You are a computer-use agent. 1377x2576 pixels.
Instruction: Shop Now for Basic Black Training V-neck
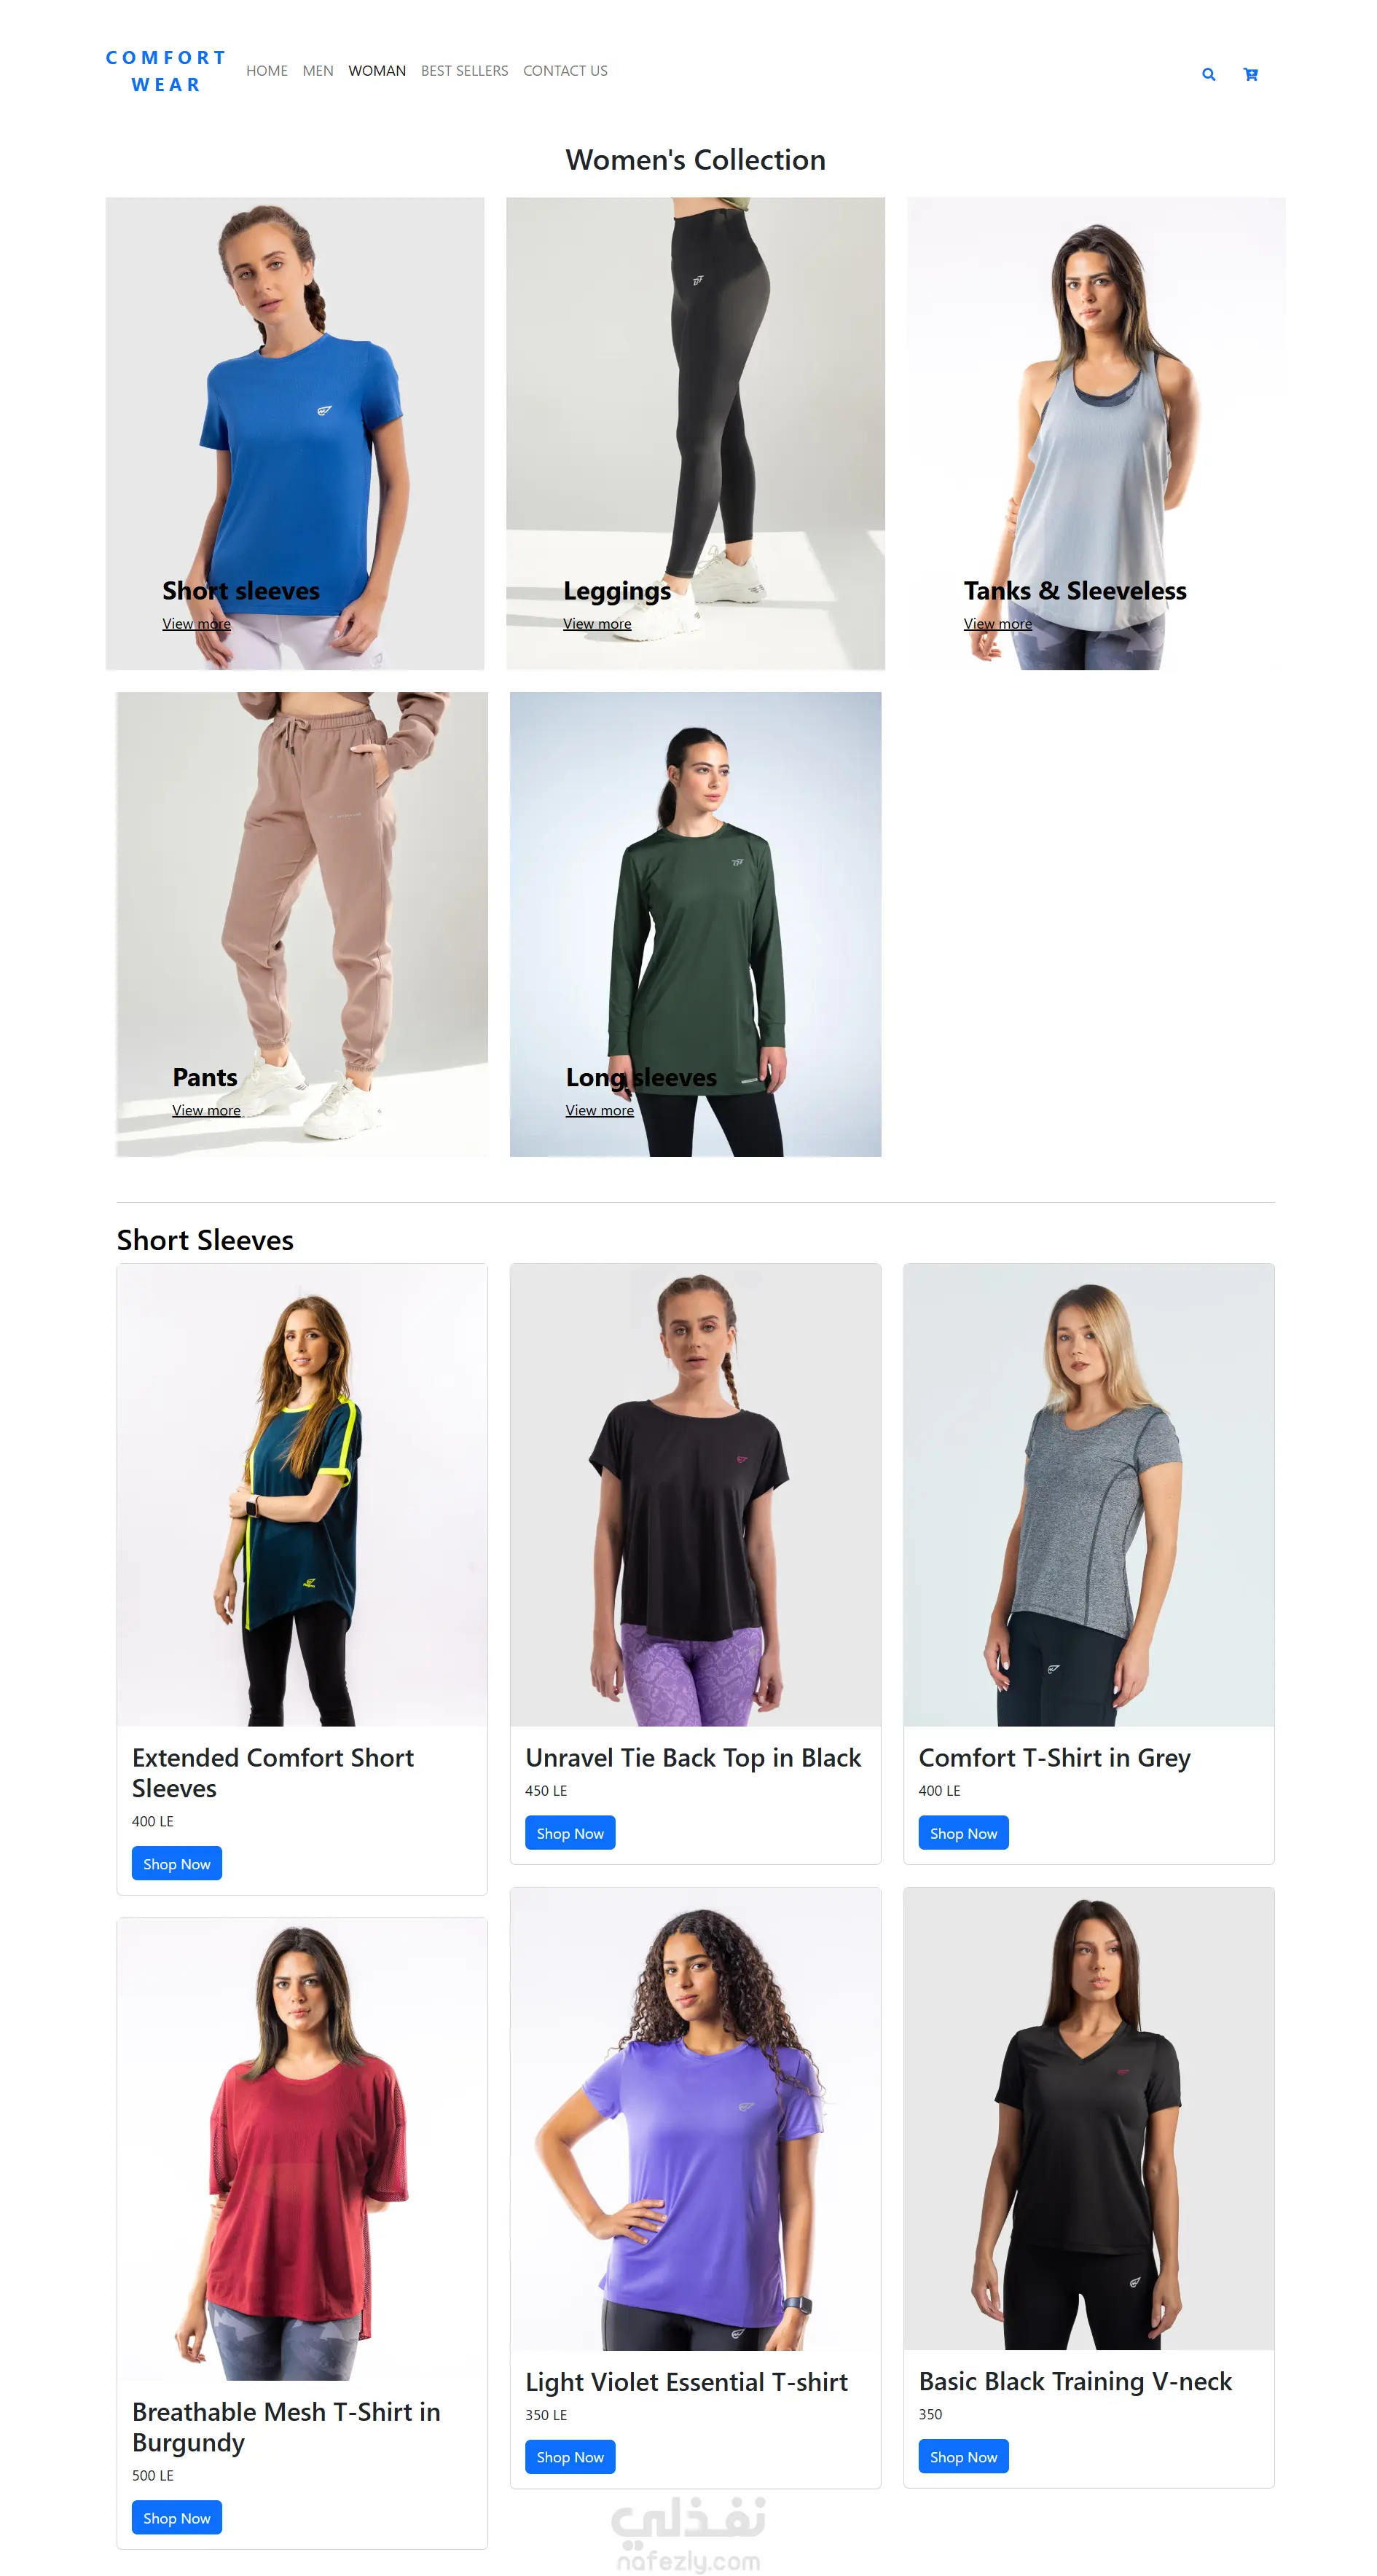point(963,2456)
